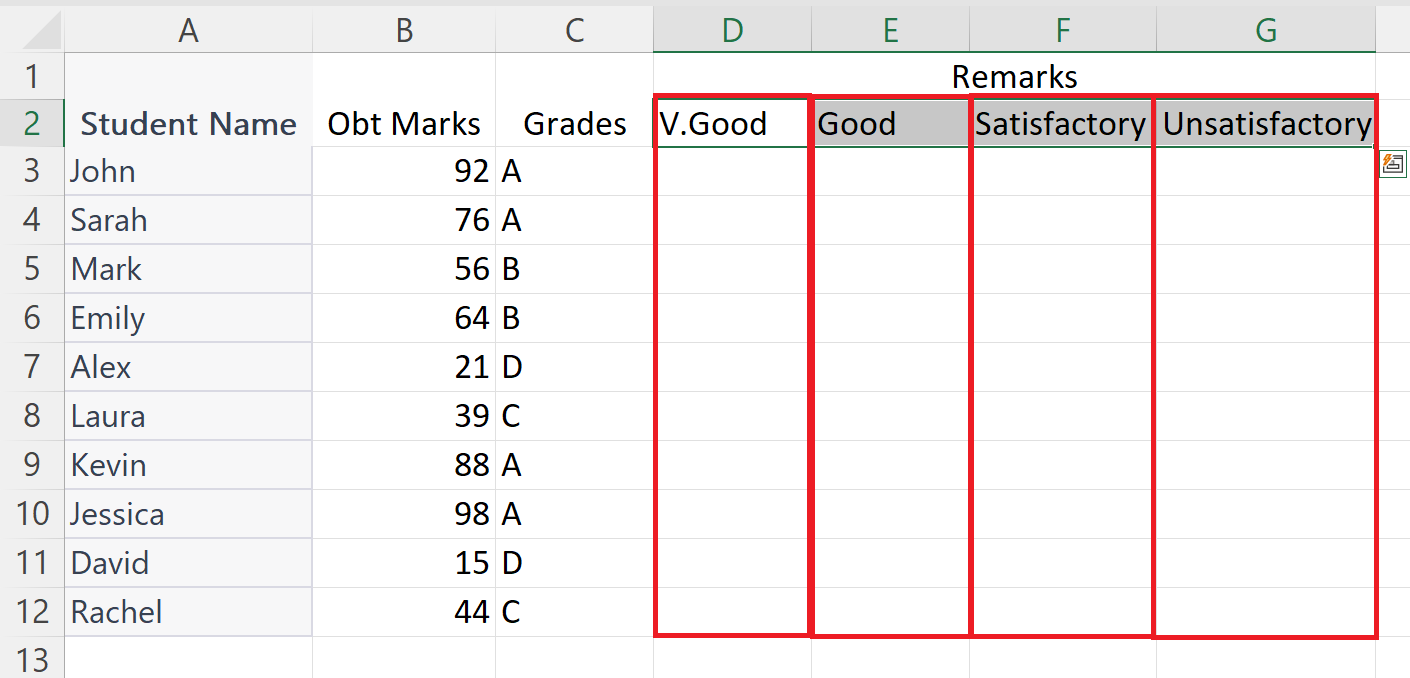Select column D header

pos(732,30)
